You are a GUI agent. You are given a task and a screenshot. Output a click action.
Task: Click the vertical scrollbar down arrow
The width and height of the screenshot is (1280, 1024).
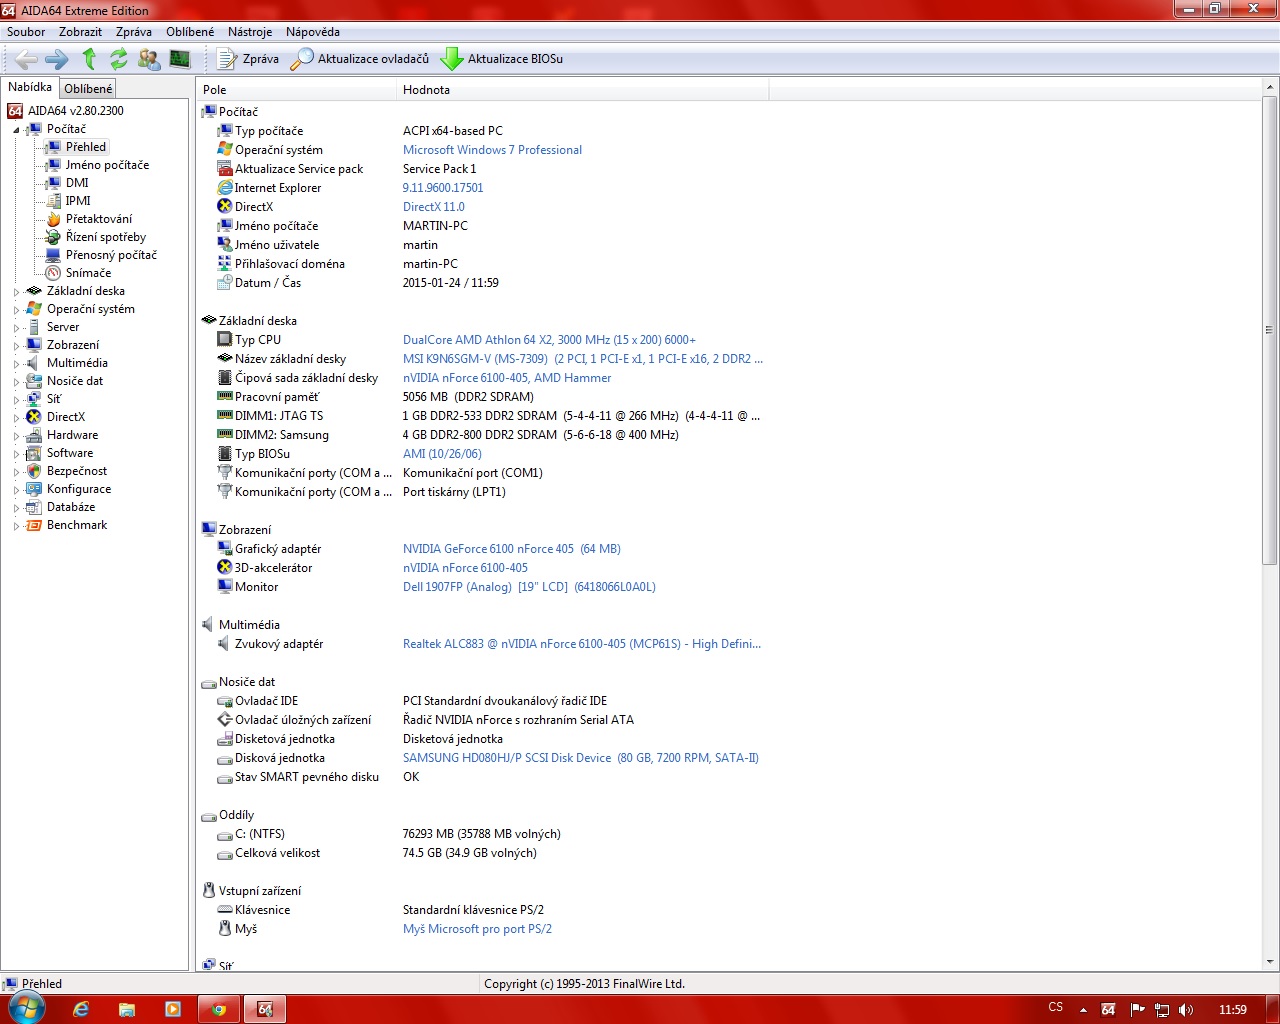pyautogui.click(x=1270, y=962)
